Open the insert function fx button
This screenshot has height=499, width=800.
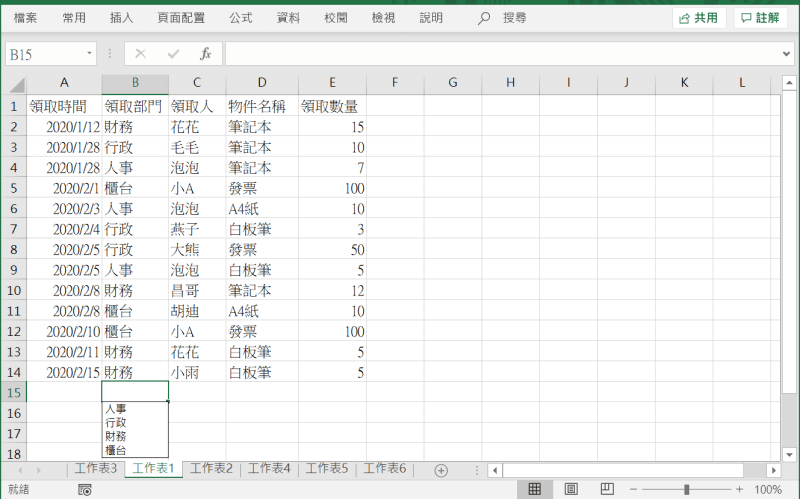coord(206,54)
